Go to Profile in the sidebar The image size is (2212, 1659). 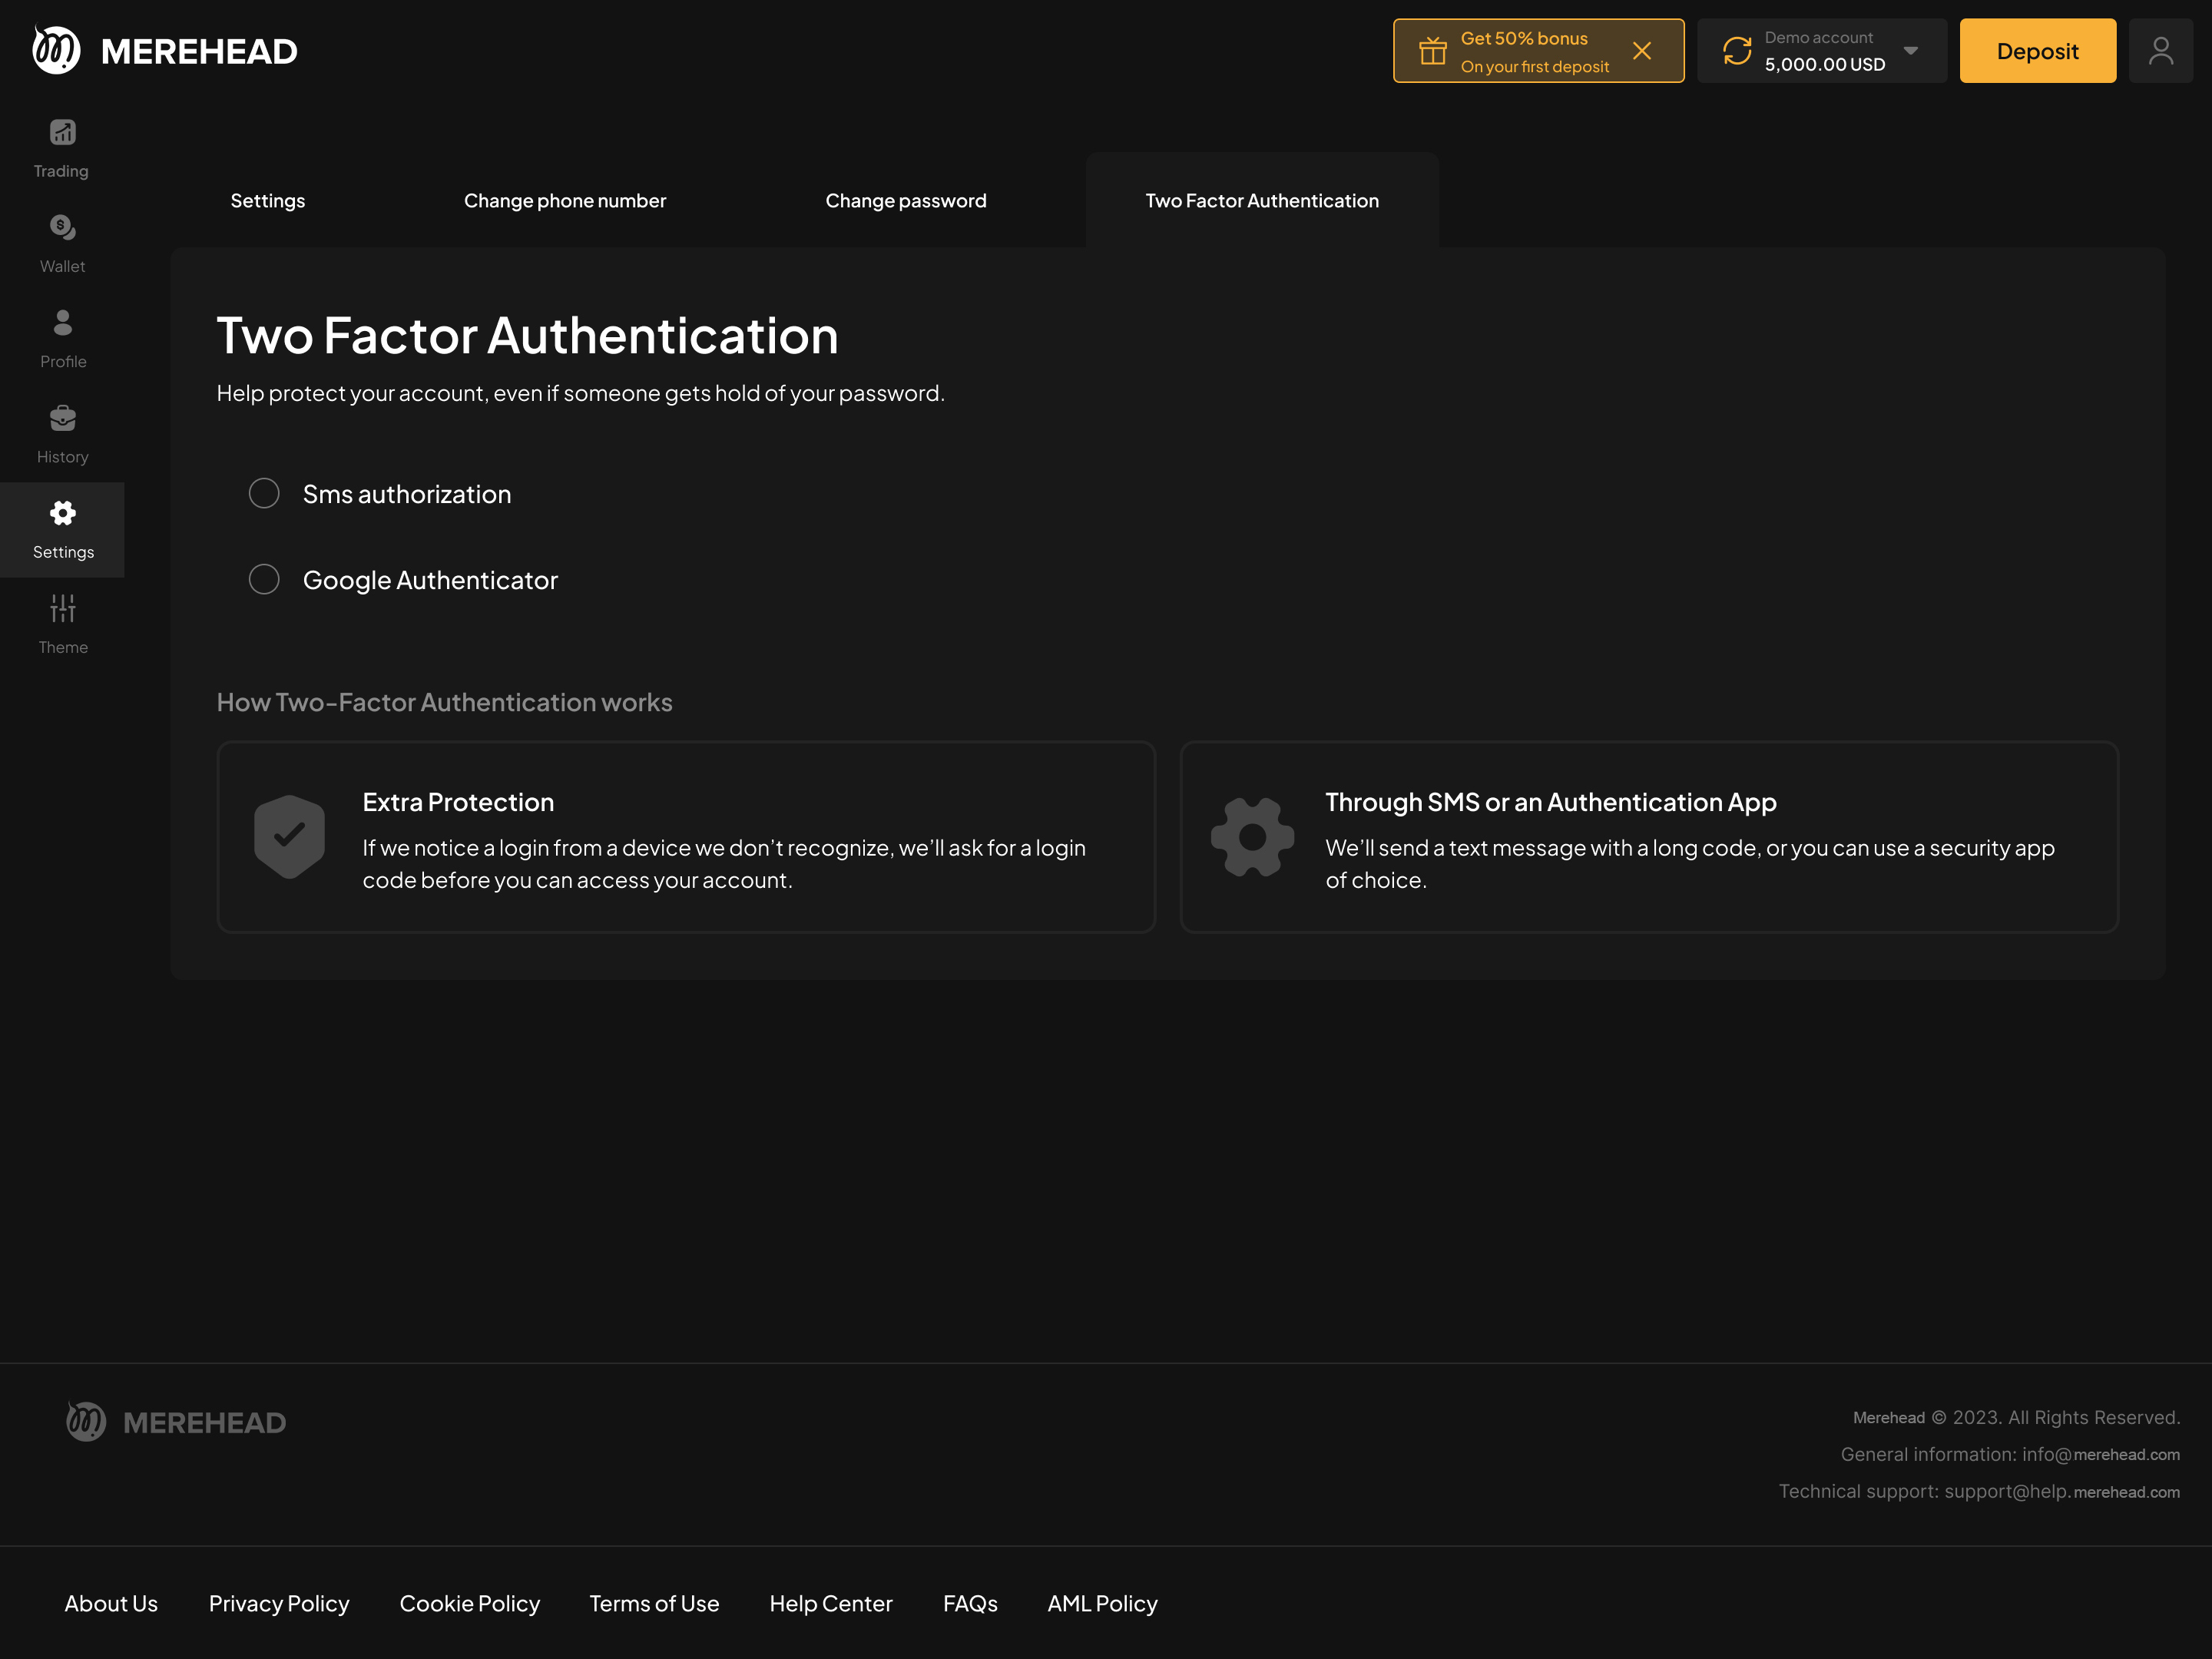pyautogui.click(x=62, y=323)
